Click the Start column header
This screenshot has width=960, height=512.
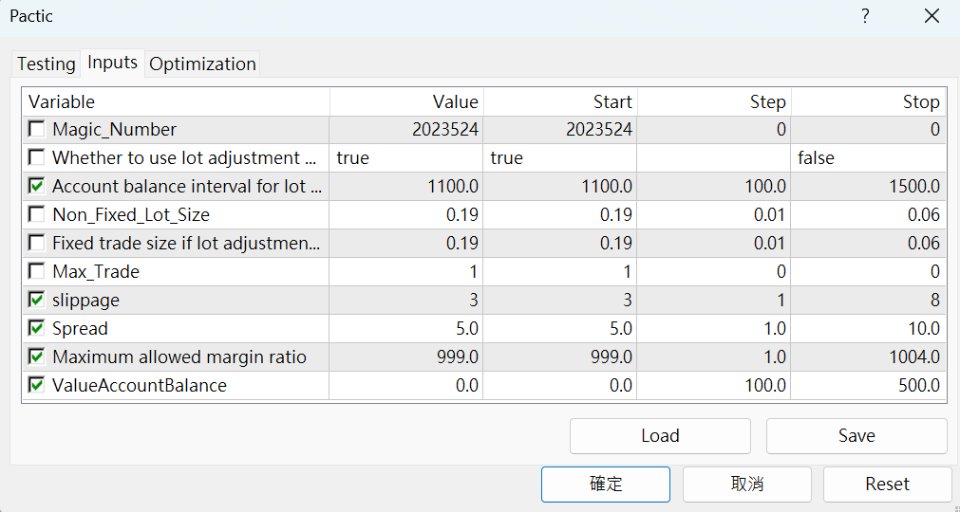pyautogui.click(x=560, y=102)
